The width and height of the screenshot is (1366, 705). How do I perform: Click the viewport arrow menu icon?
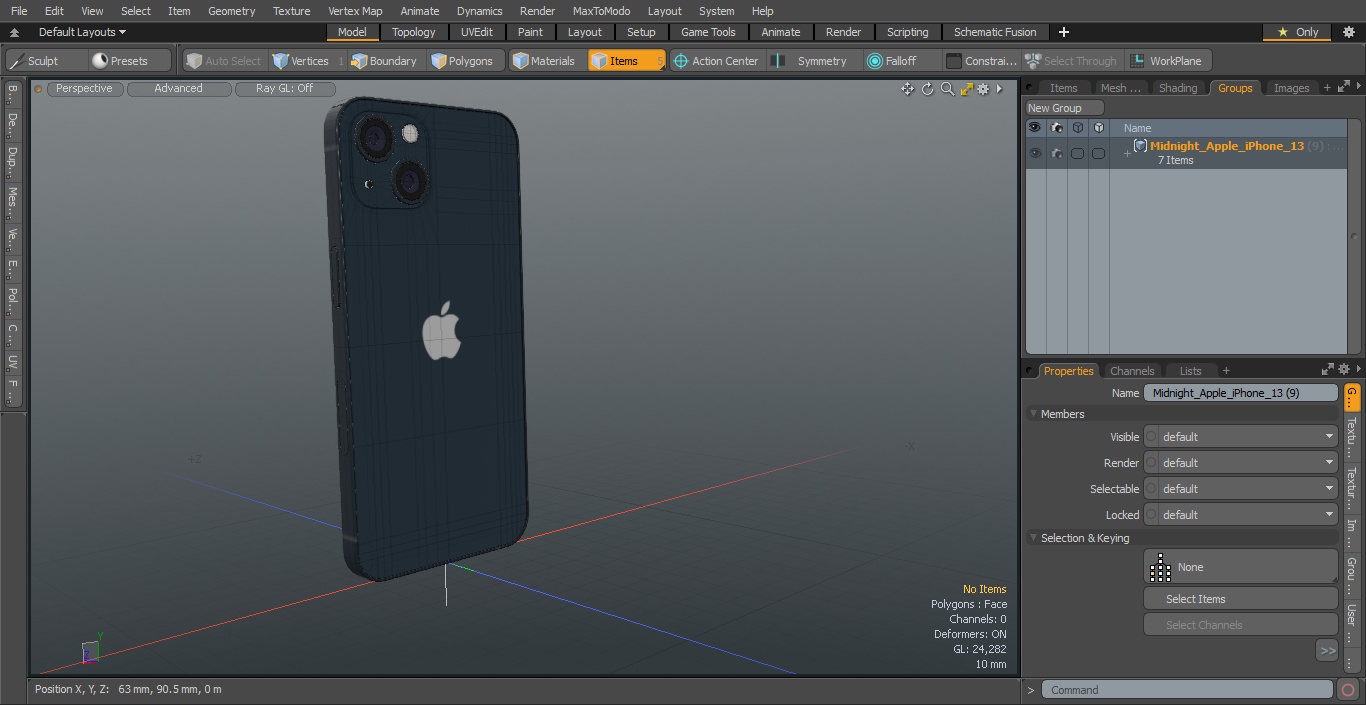click(x=999, y=89)
